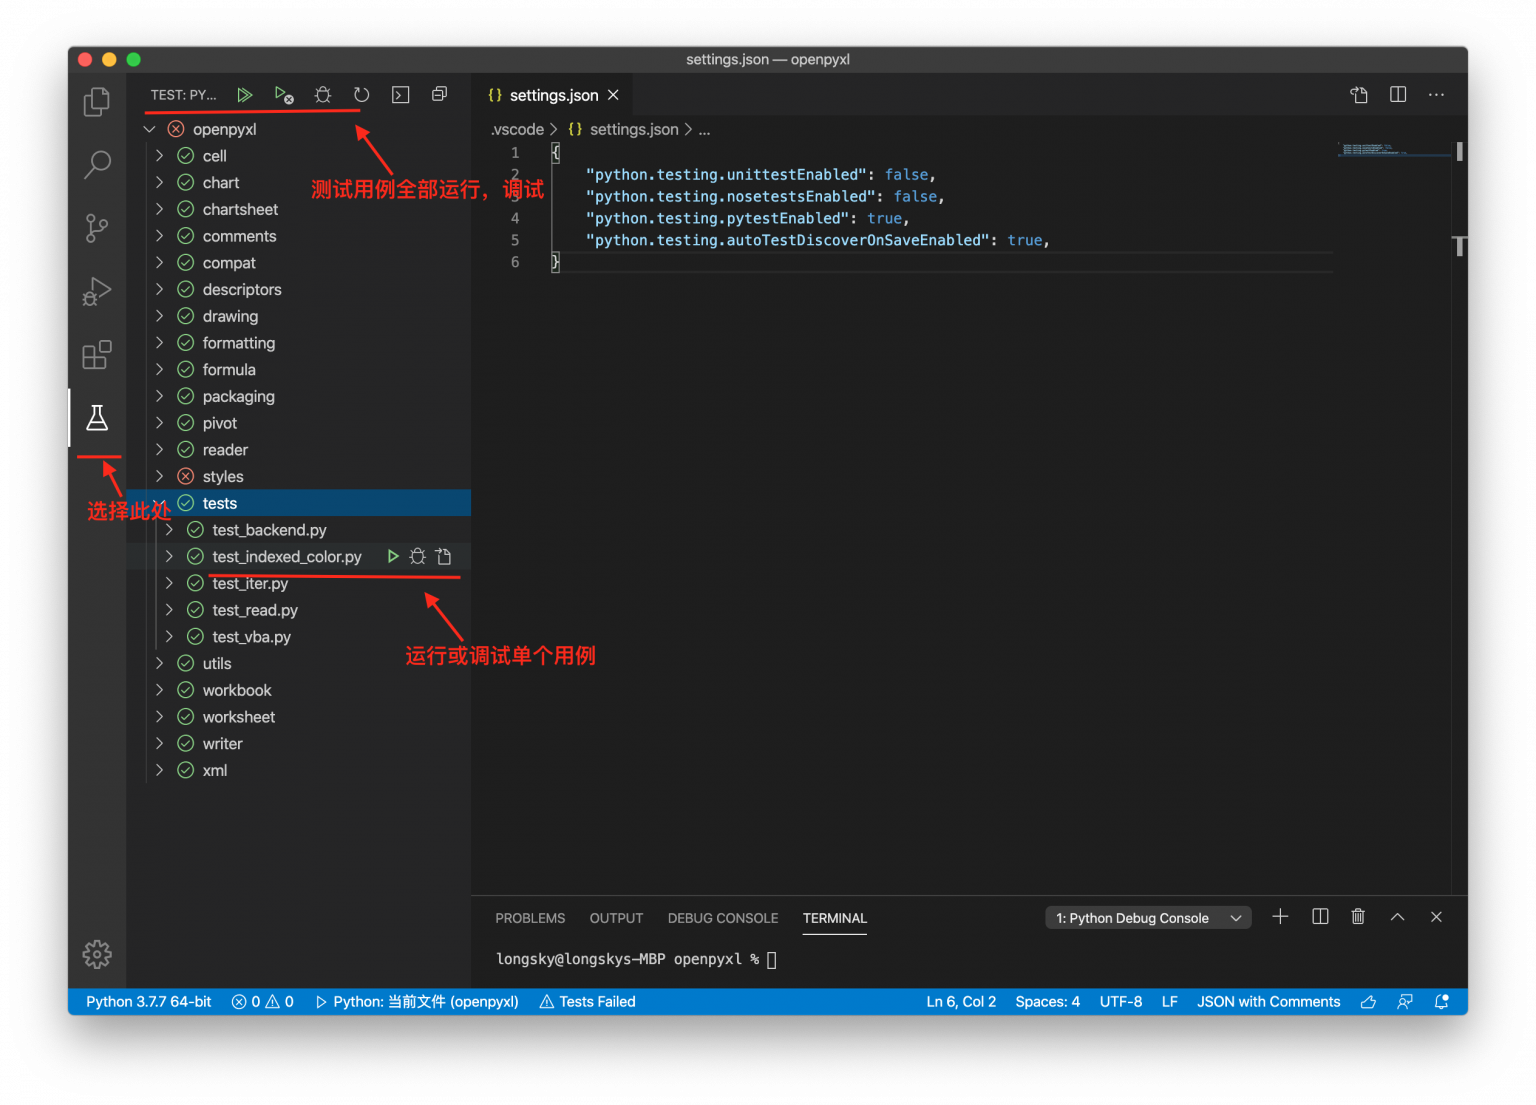
Task: Open the Search view in activity bar
Action: [97, 165]
